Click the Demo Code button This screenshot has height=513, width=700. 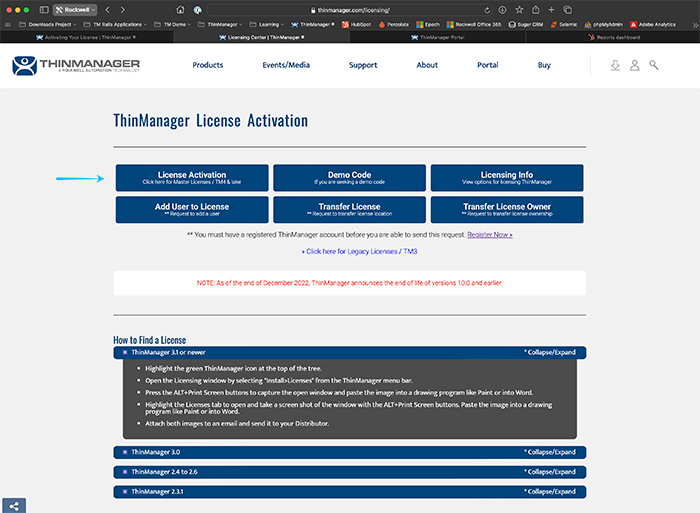click(x=350, y=178)
